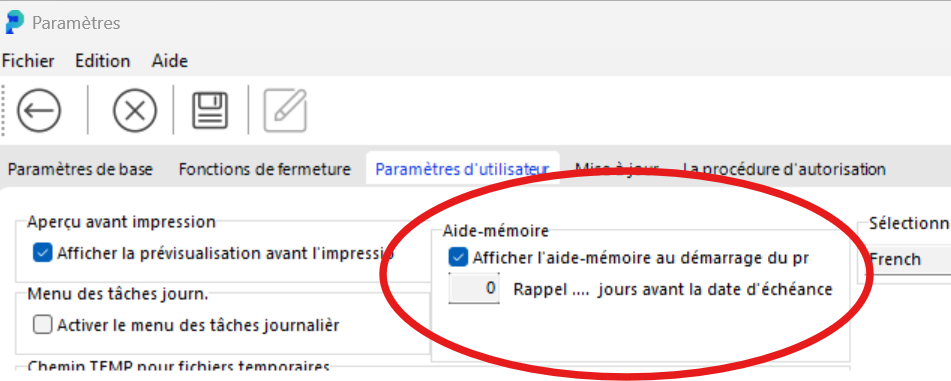This screenshot has width=951, height=381.
Task: Click the cancel X circle toolbar icon
Action: point(135,111)
